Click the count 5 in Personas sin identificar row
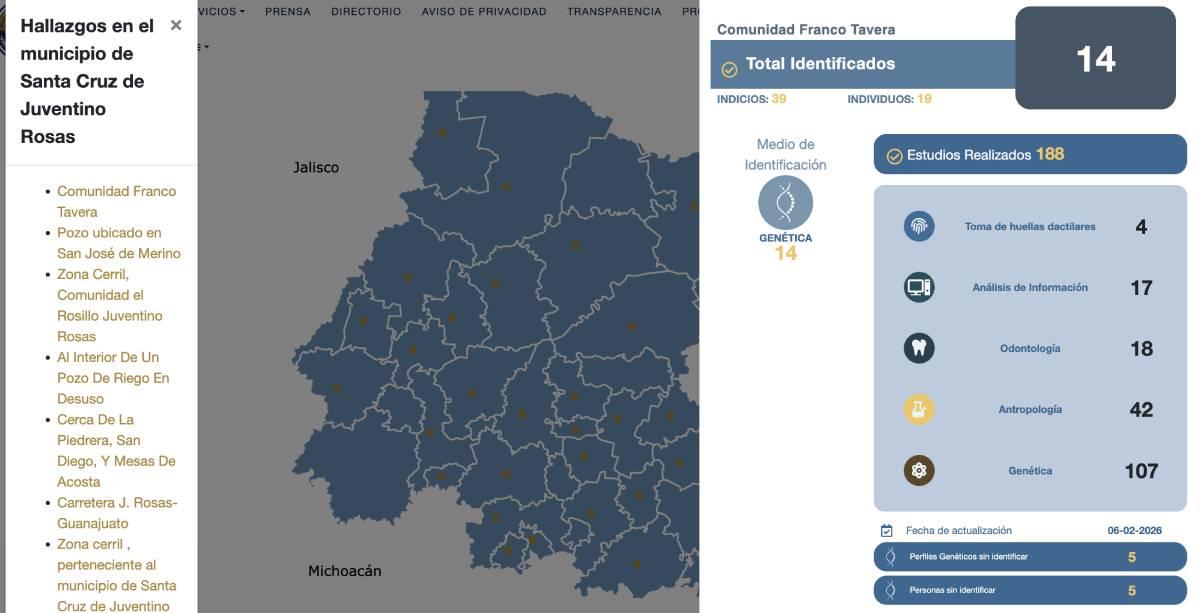1200x613 pixels. point(1132,591)
